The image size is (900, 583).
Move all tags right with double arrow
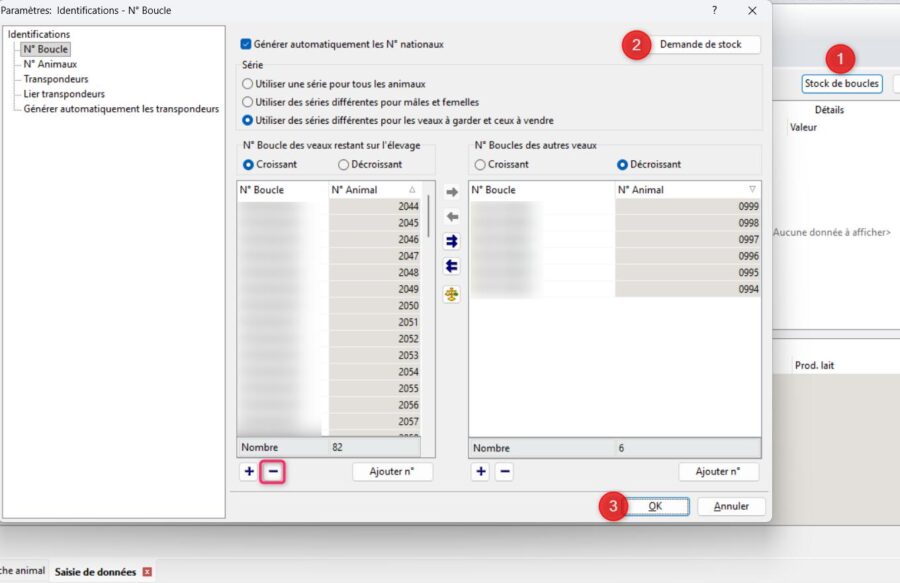click(452, 241)
